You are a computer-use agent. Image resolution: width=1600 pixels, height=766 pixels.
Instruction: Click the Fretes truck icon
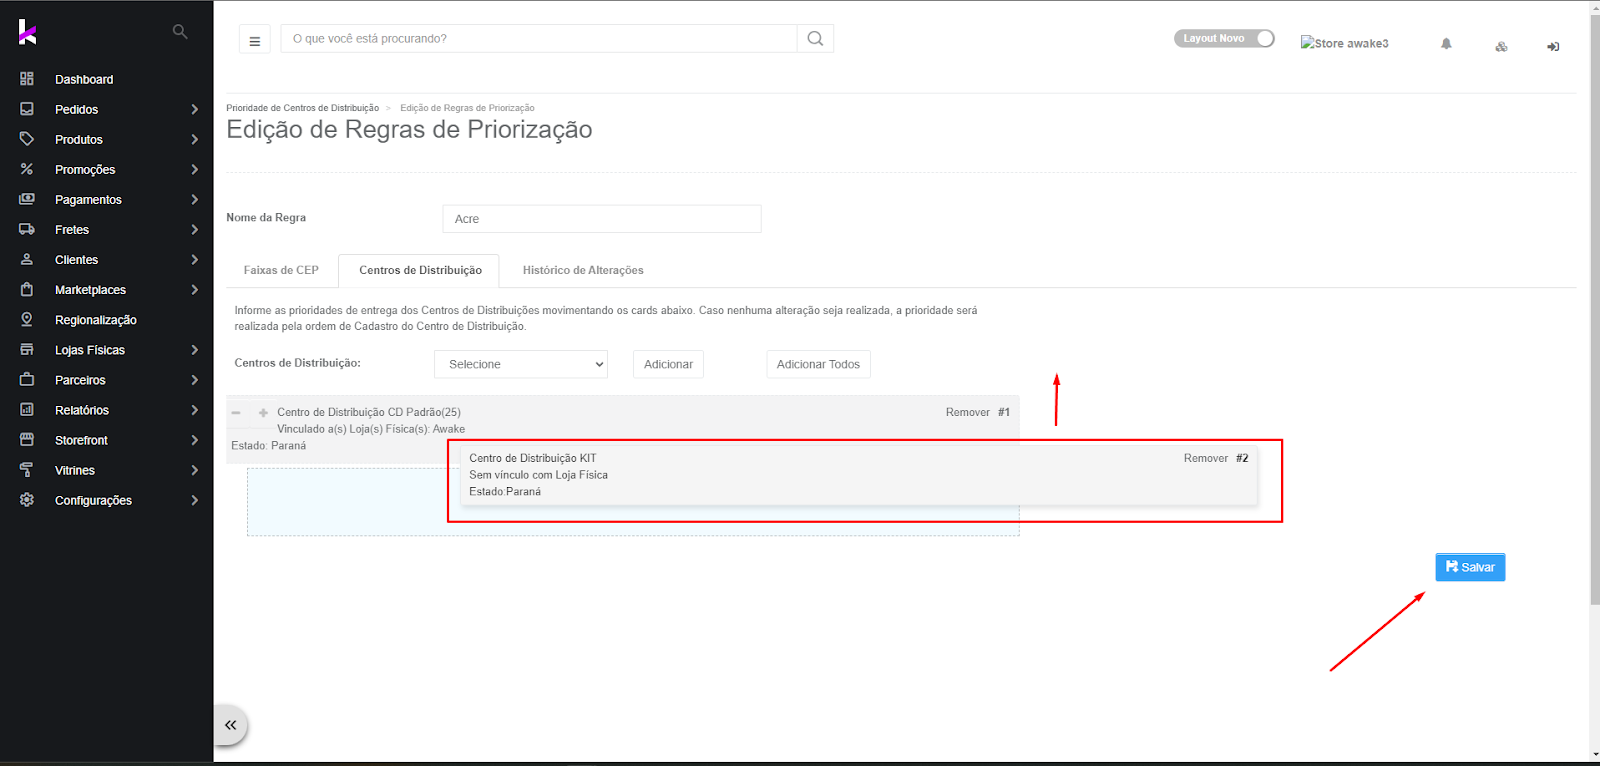(27, 229)
